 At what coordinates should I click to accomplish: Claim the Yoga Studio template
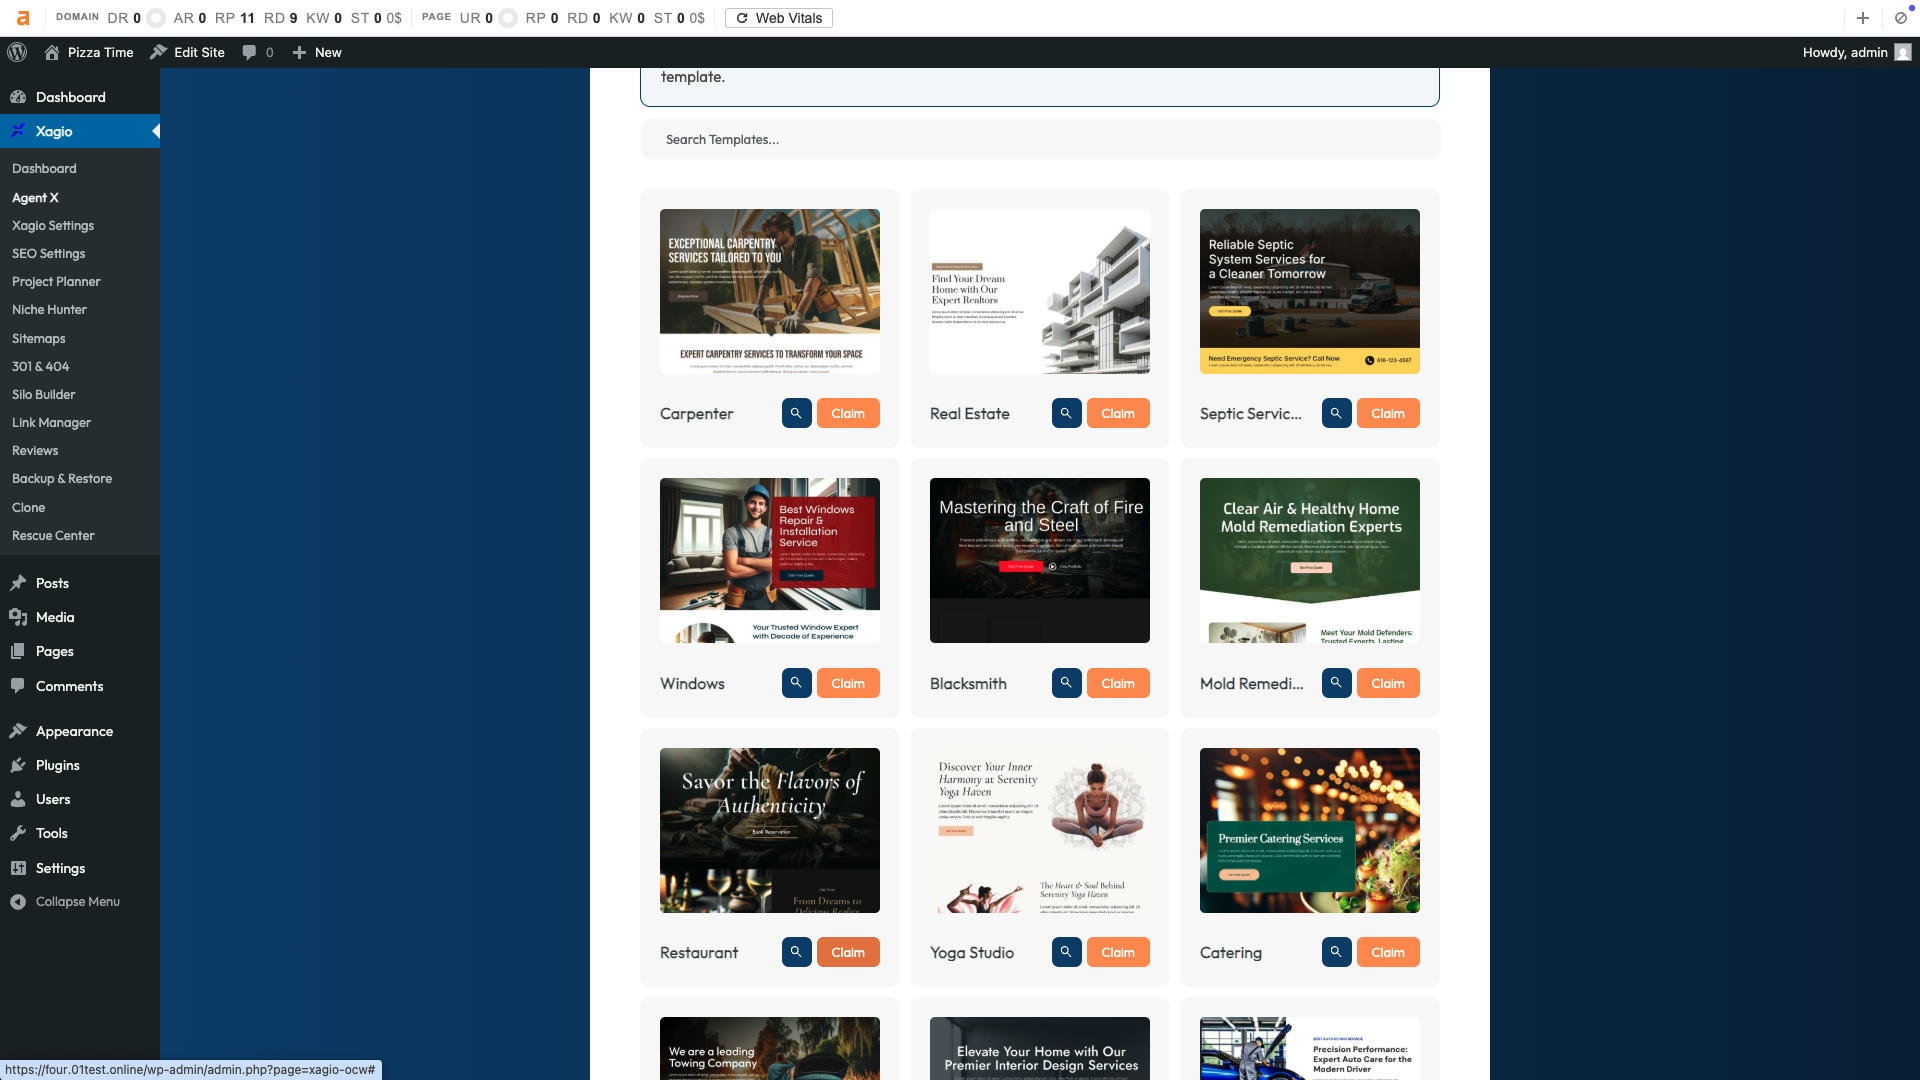1118,952
